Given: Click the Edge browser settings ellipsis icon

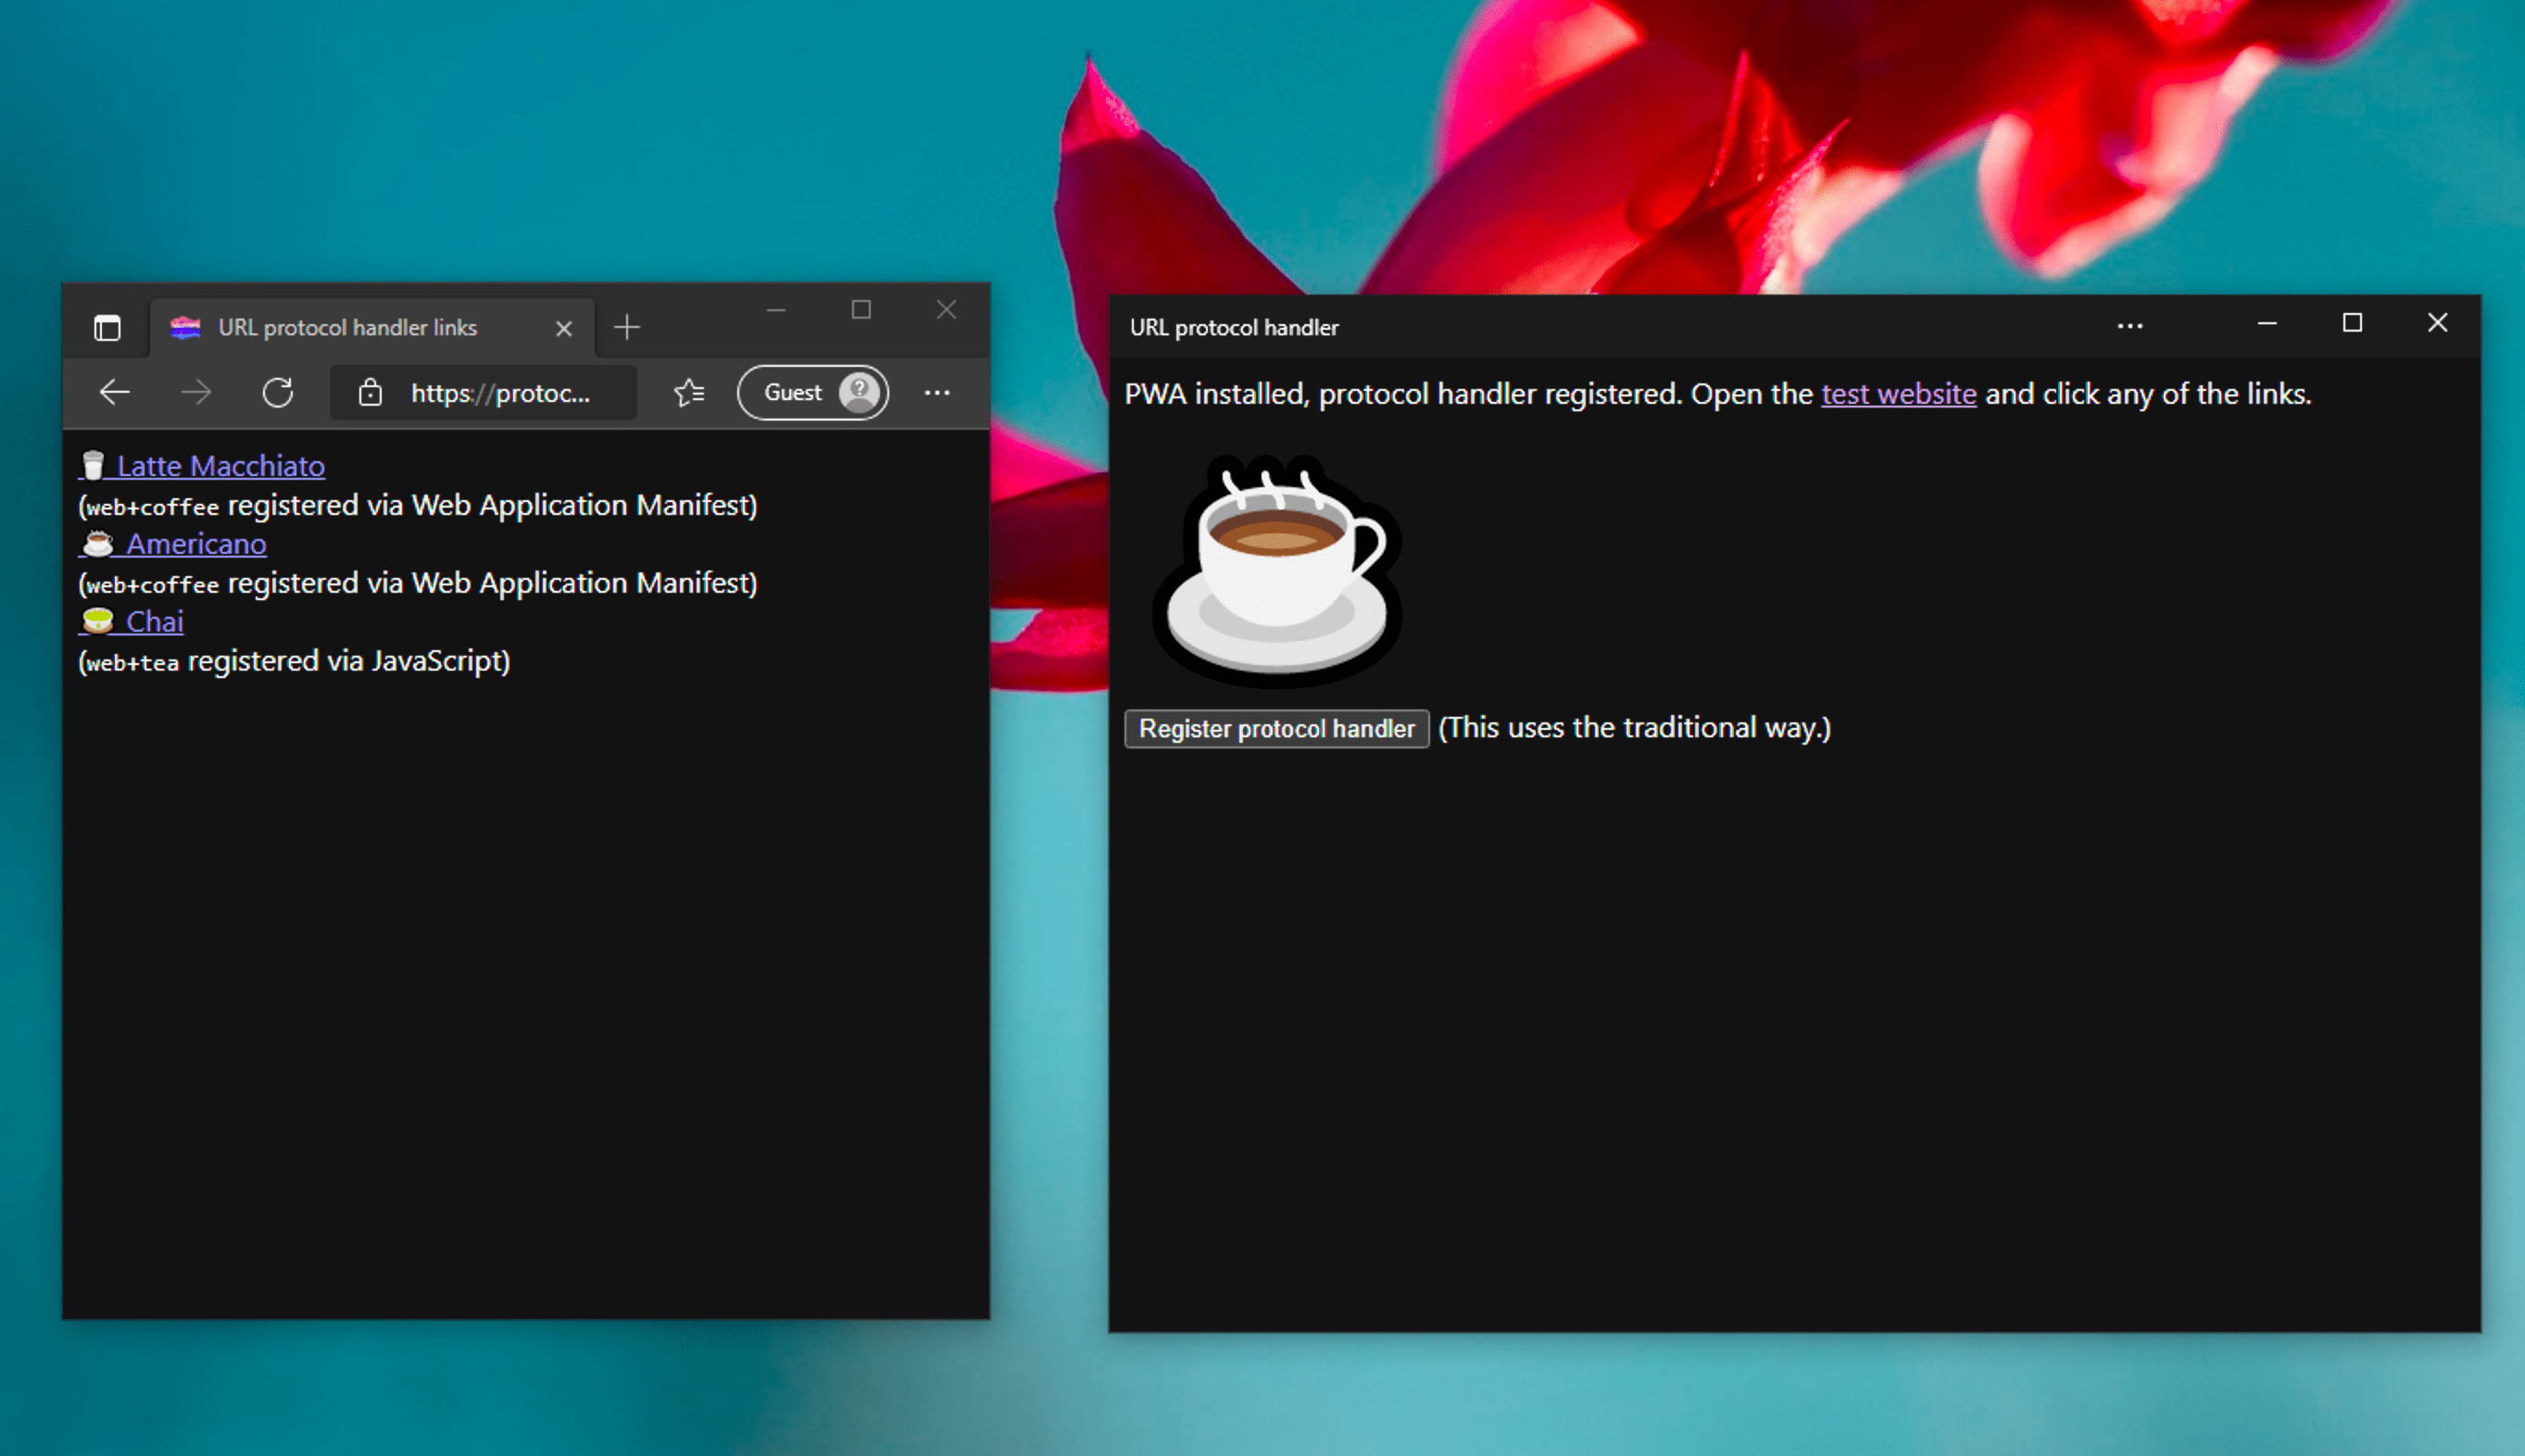Looking at the screenshot, I should tap(936, 392).
